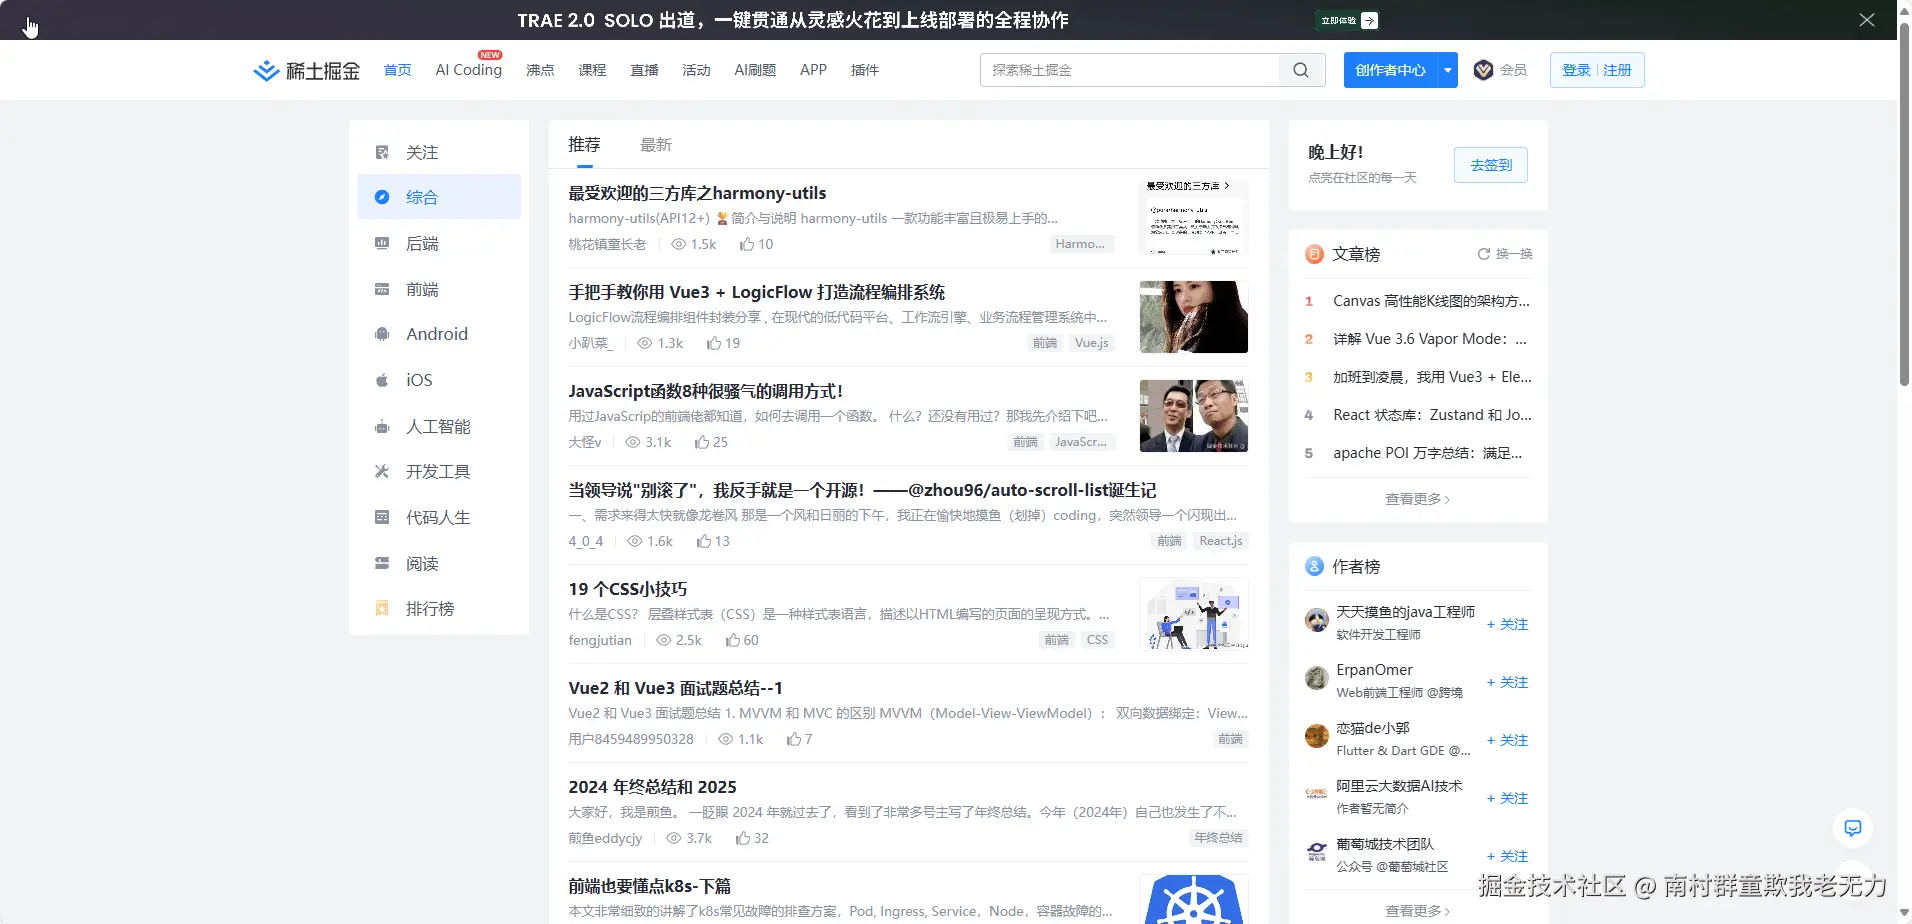
Task: Open the floating feedback chat icon
Action: coord(1853,828)
